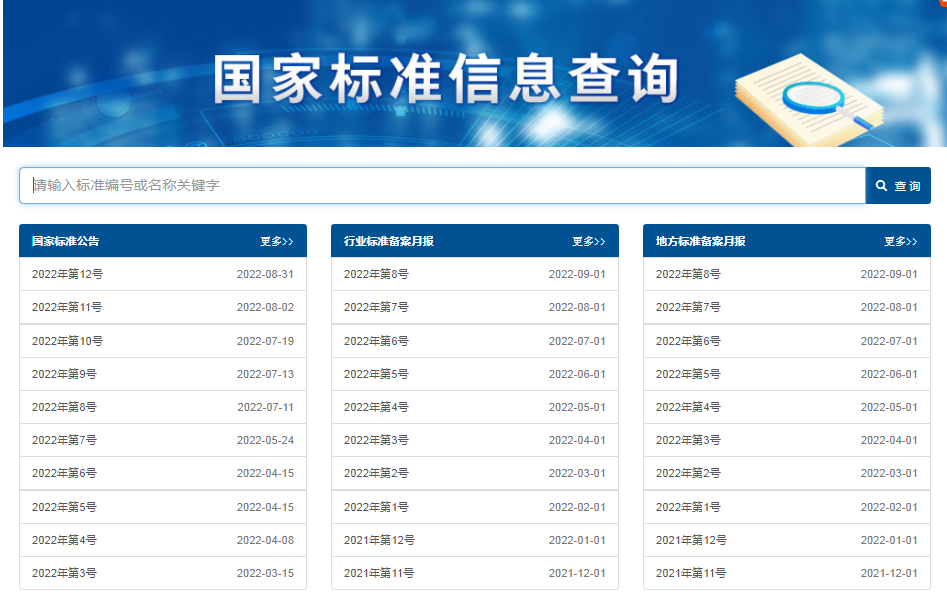Viewport: 947px width, 597px height.
Task: Open 2022年第9号 under 国家标准公告
Action: pyautogui.click(x=63, y=374)
